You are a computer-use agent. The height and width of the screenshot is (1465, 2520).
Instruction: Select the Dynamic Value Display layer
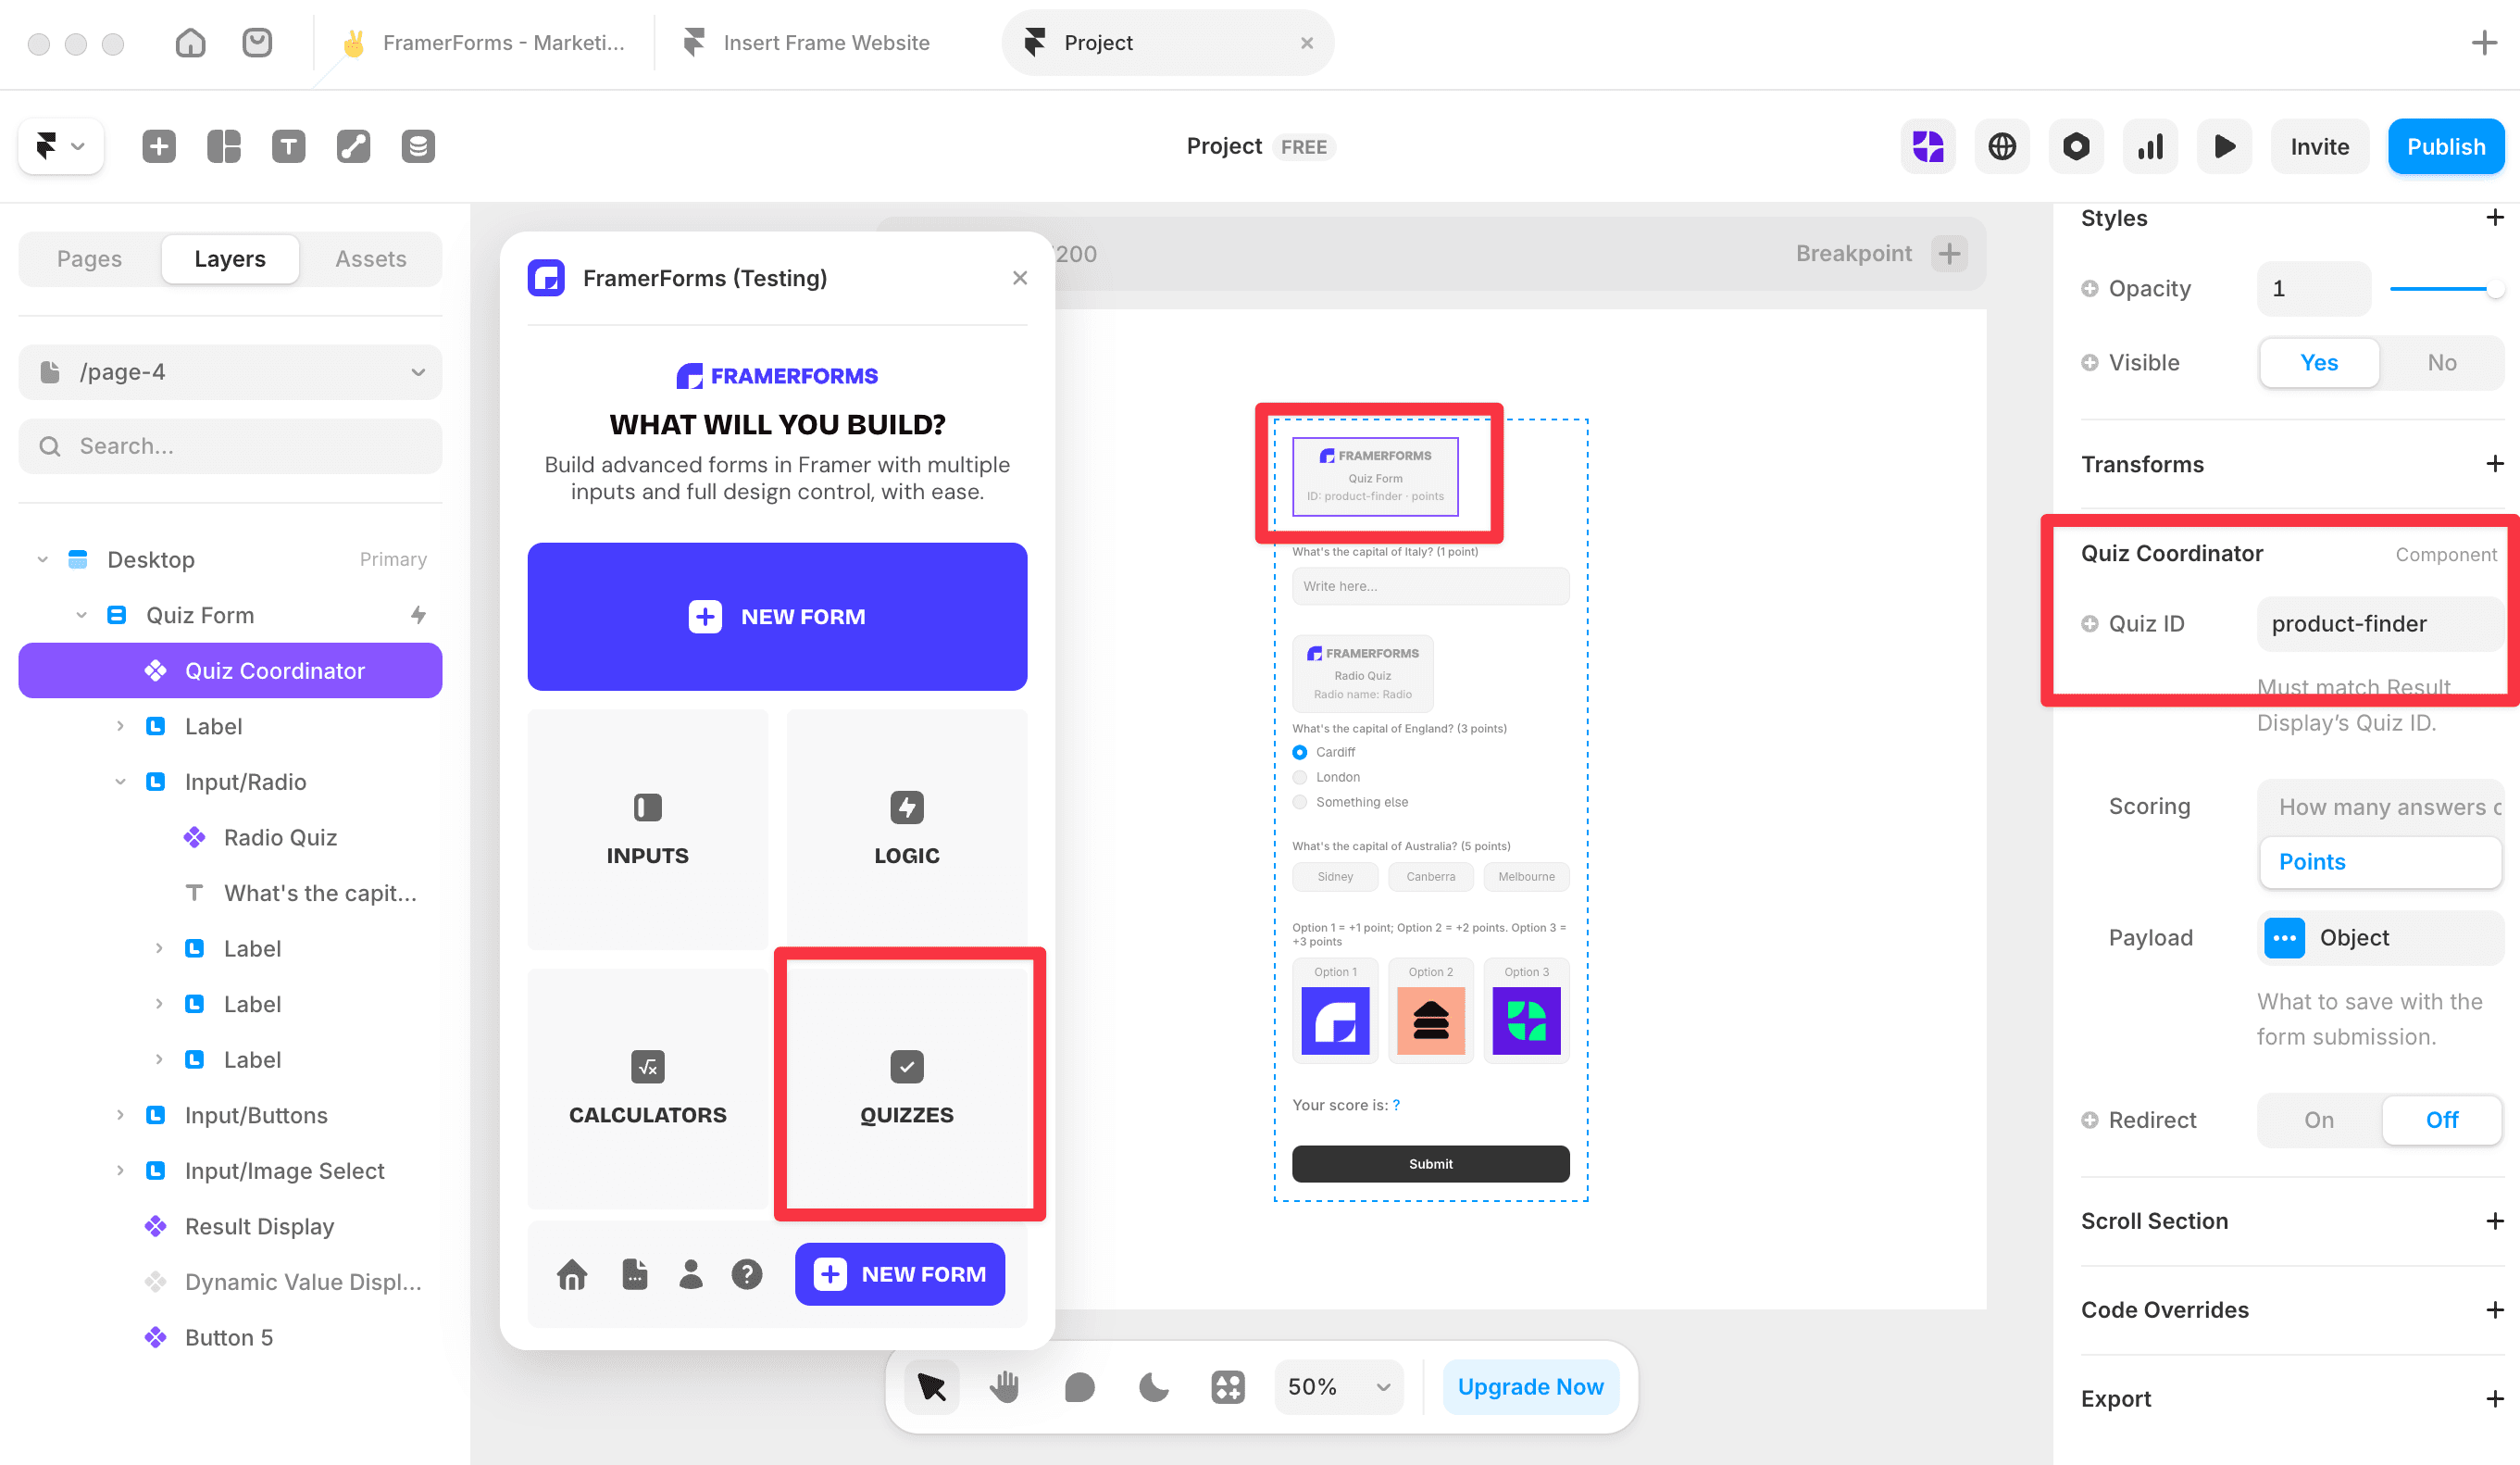230,1282
